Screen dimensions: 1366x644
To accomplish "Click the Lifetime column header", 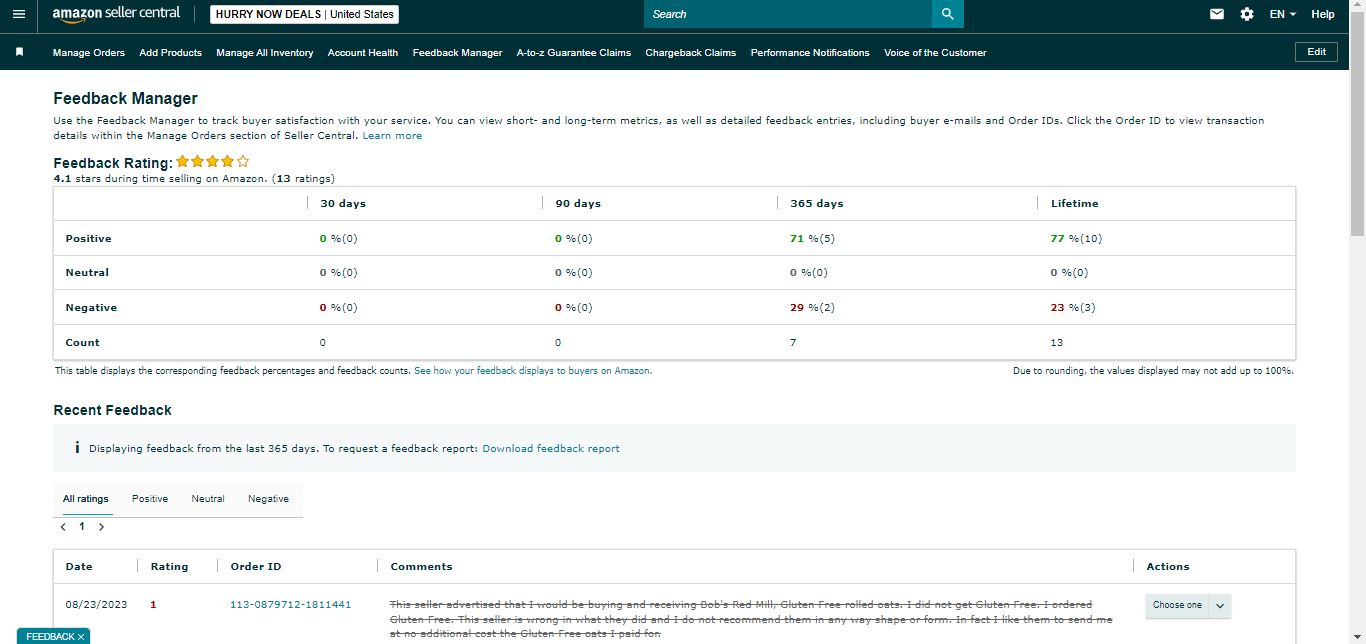I will 1075,203.
